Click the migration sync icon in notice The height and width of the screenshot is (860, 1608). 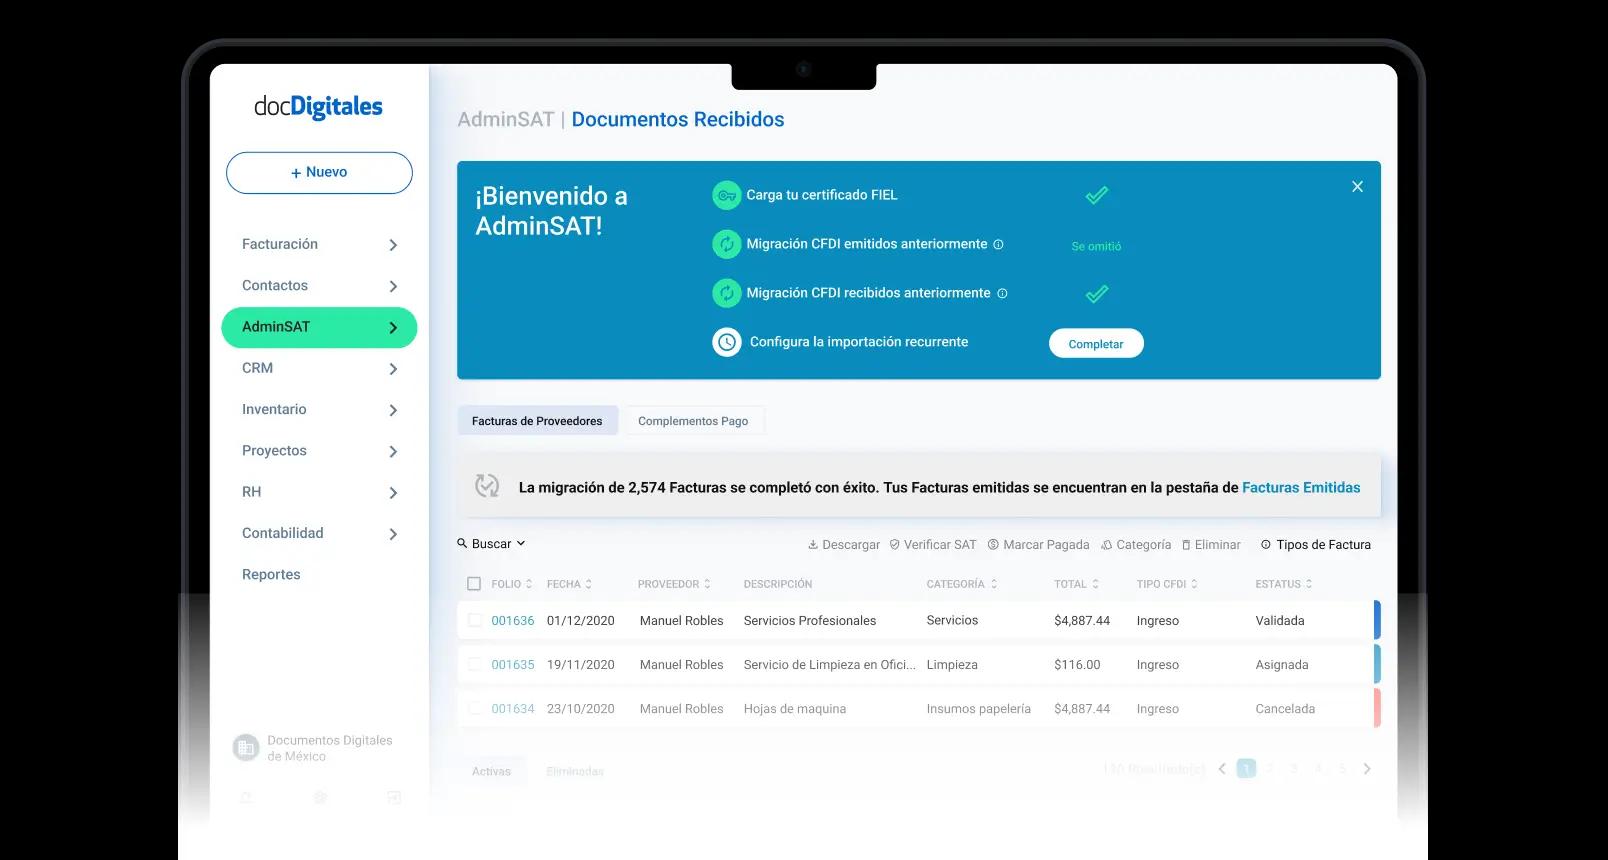487,486
